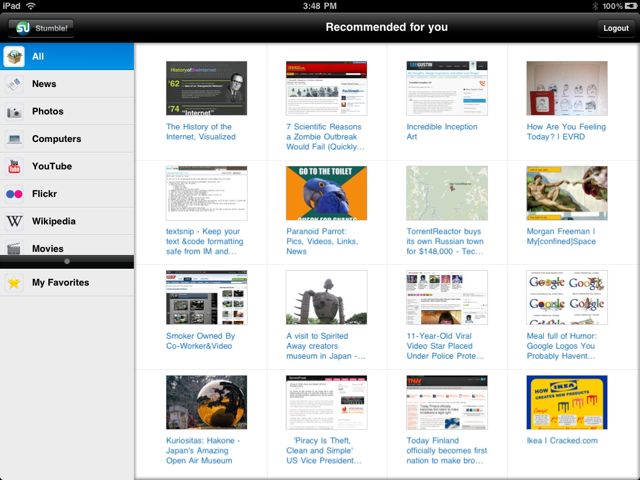Open 11-Year-Old Viral Video Star thumbnail
Viewport: 640px width, 480px height.
tap(447, 298)
